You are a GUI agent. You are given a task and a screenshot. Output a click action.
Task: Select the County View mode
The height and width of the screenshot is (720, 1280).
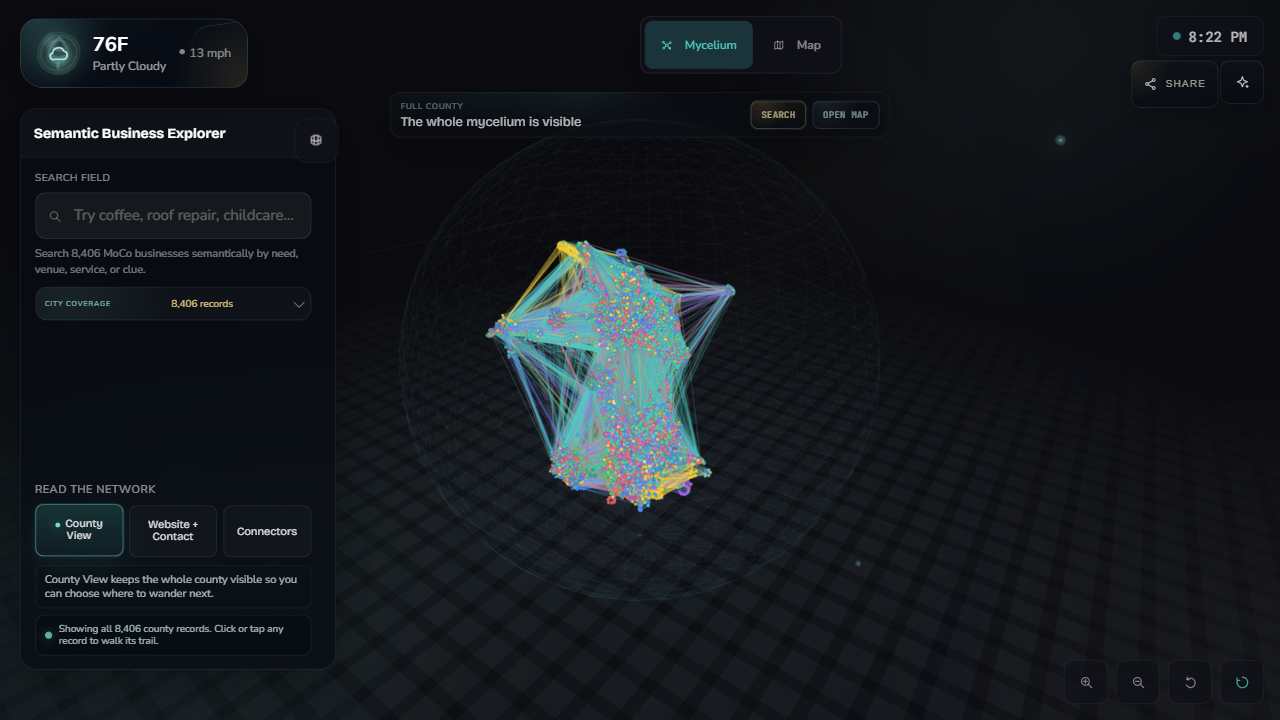pyautogui.click(x=79, y=530)
